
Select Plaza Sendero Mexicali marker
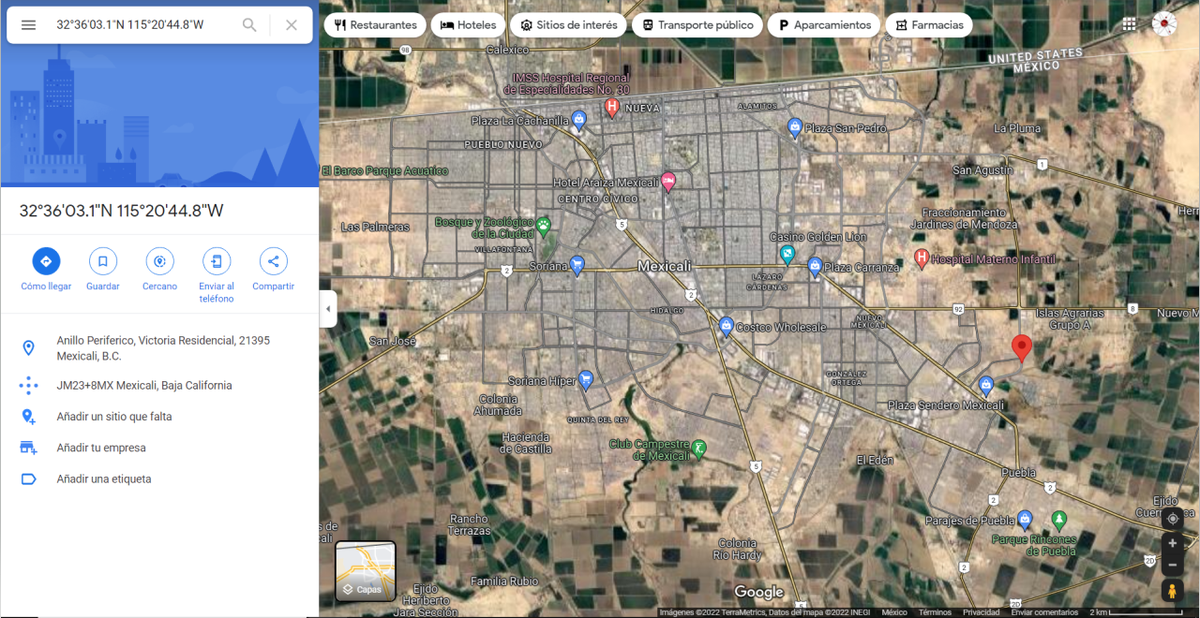click(987, 385)
